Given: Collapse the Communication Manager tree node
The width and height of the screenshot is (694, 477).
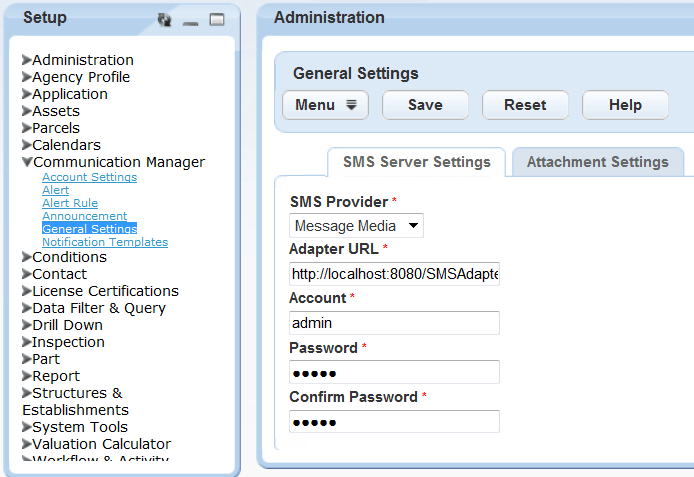Looking at the screenshot, I should click(27, 162).
